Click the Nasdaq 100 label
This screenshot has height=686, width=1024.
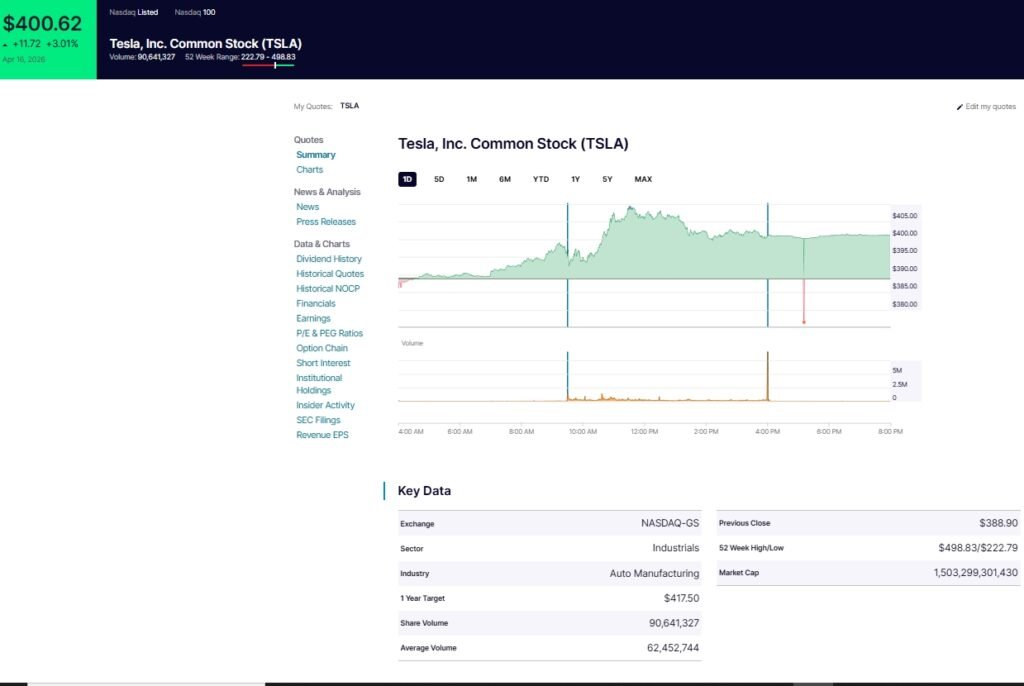point(195,12)
